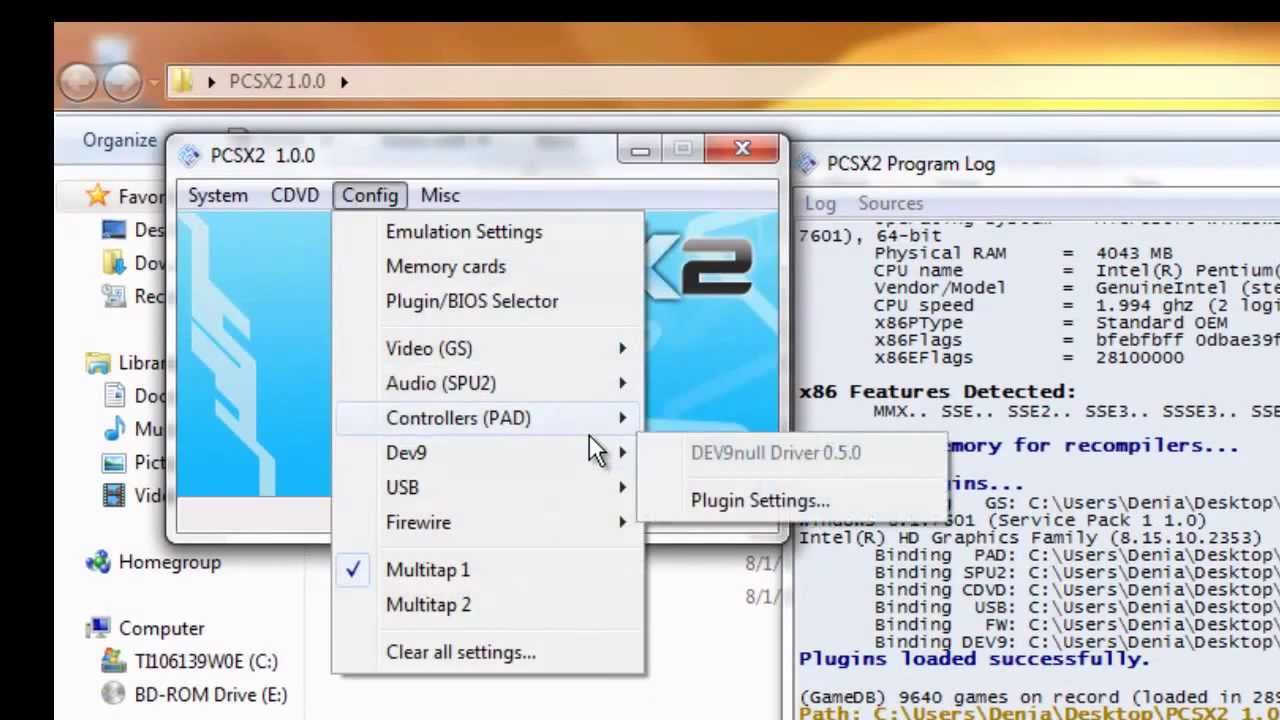1280x720 pixels.
Task: Select Computer in the sidebar
Action: coord(161,628)
